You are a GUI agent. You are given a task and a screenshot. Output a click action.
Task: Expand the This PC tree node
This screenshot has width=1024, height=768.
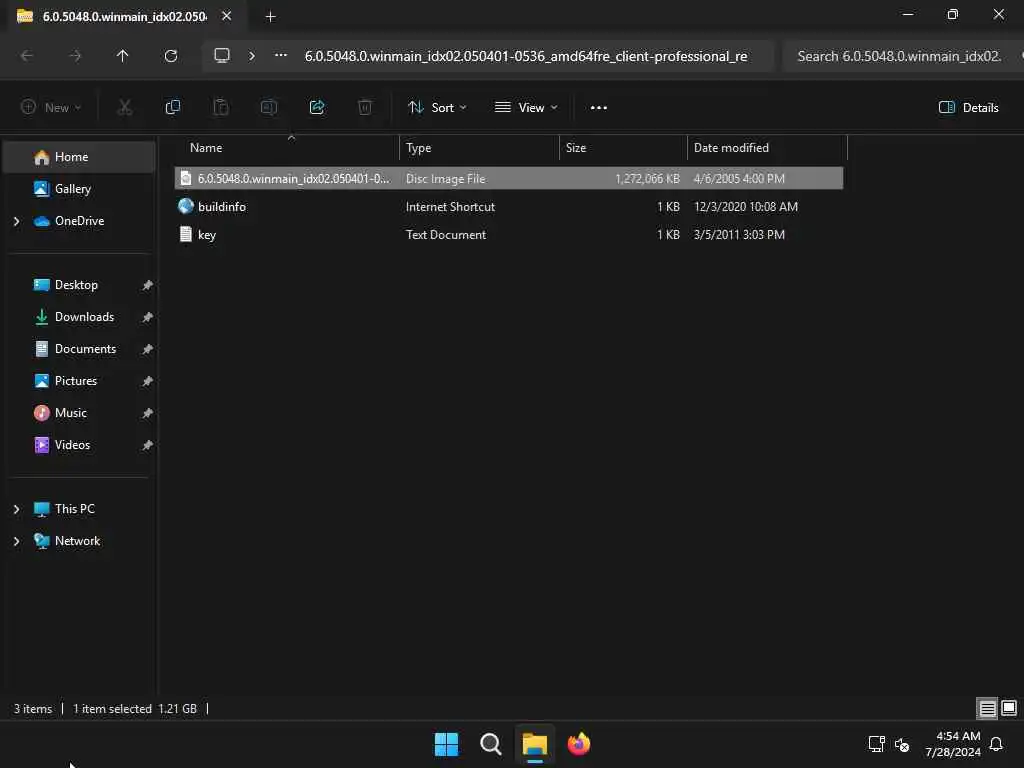point(16,509)
